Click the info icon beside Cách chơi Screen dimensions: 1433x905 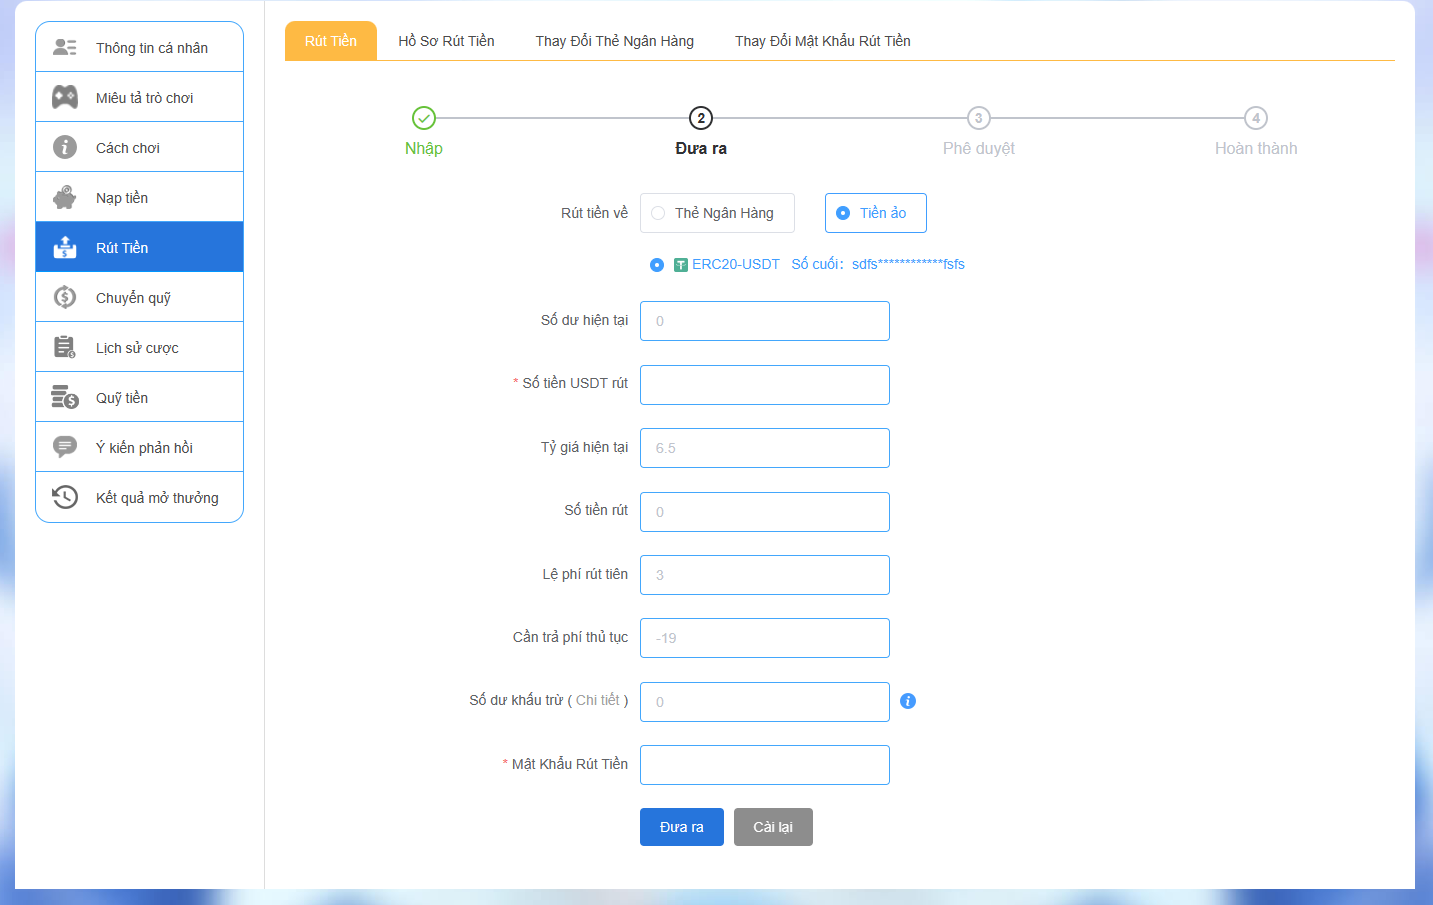click(65, 147)
